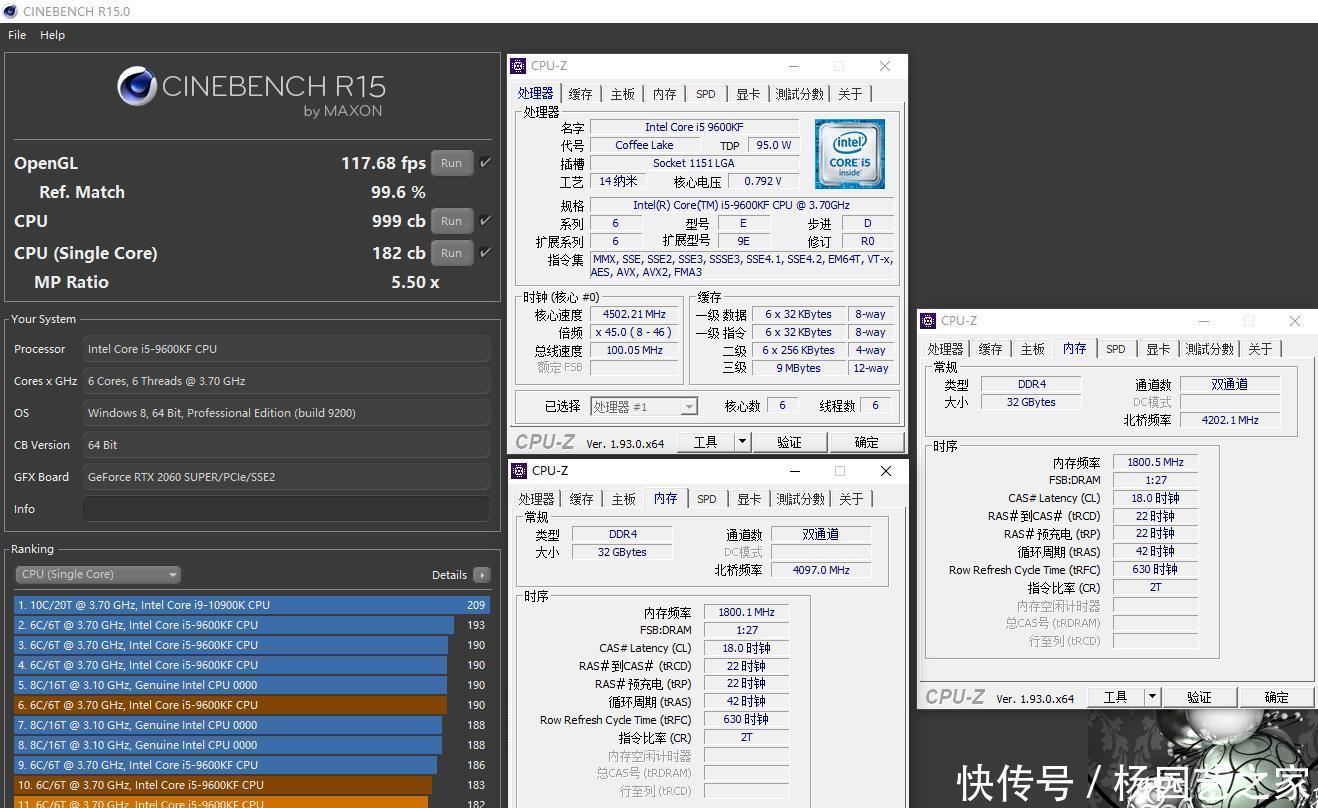Switch to 处理器 tab in right CPU-Z window
The height and width of the screenshot is (808, 1318).
(x=945, y=349)
